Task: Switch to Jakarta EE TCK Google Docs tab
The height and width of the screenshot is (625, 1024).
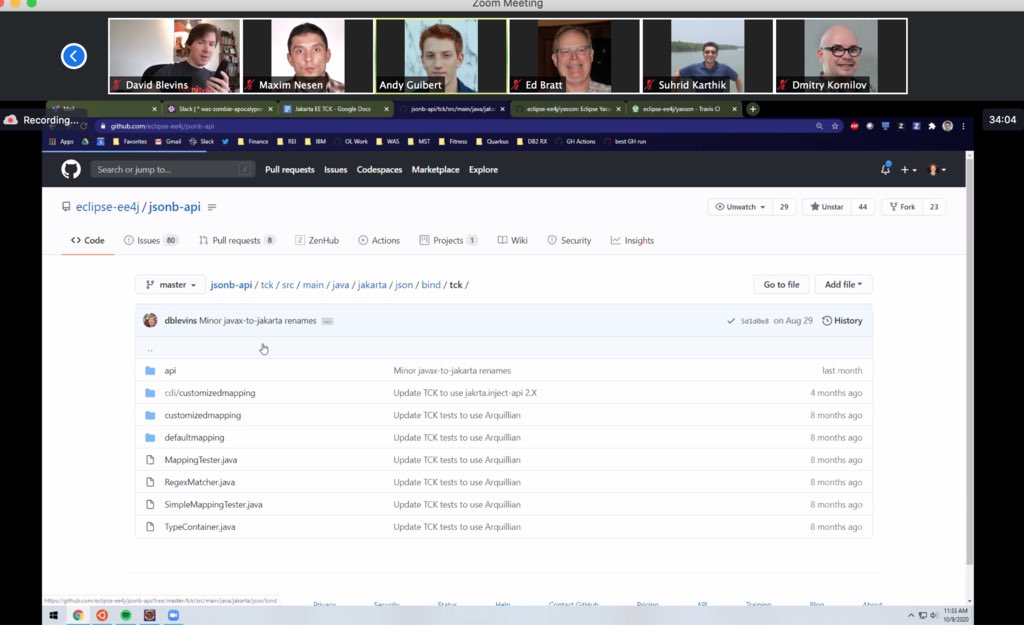Action: [334, 109]
